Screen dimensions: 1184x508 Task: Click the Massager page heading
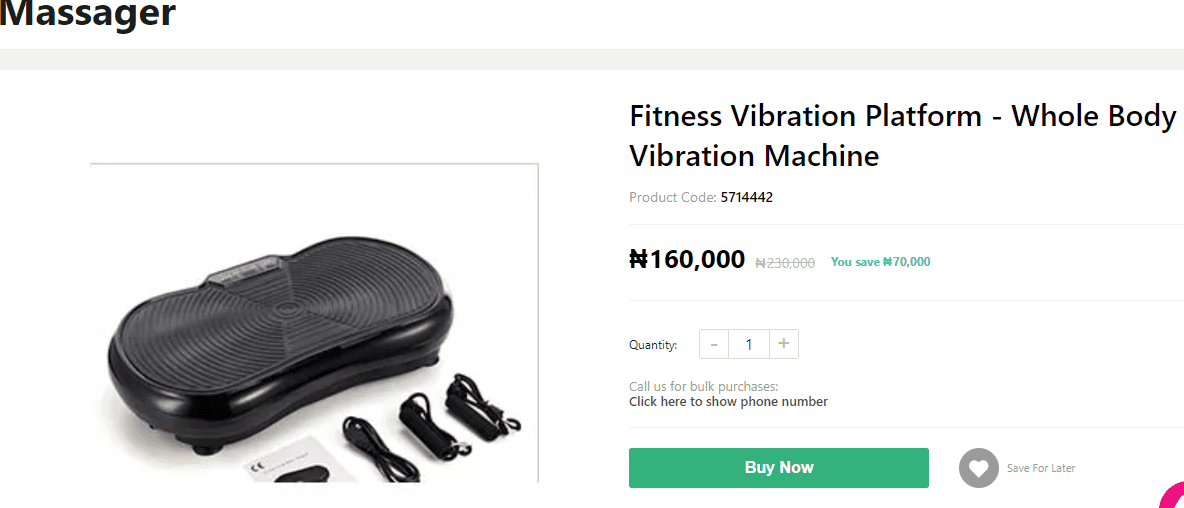coord(88,14)
